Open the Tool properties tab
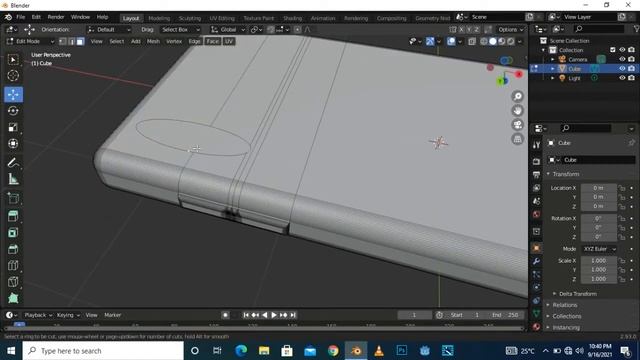Image resolution: width=640 pixels, height=360 pixels. click(x=536, y=145)
